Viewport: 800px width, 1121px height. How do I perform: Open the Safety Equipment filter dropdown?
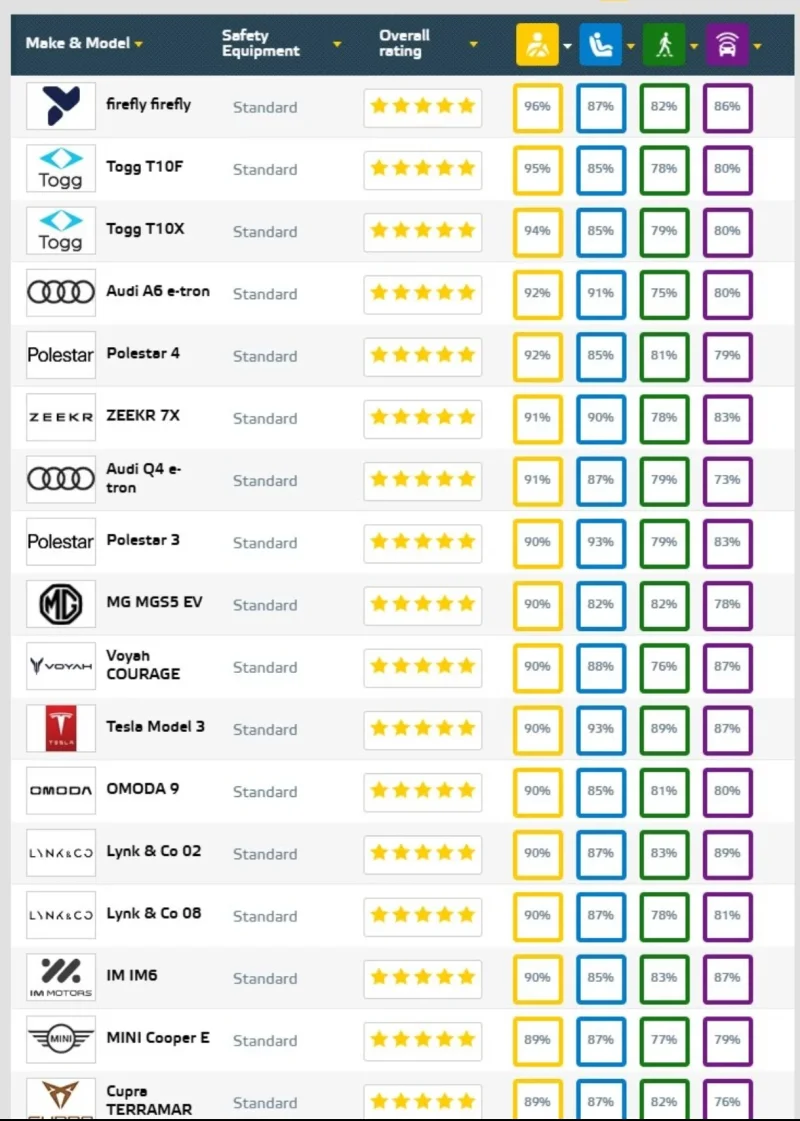click(337, 44)
